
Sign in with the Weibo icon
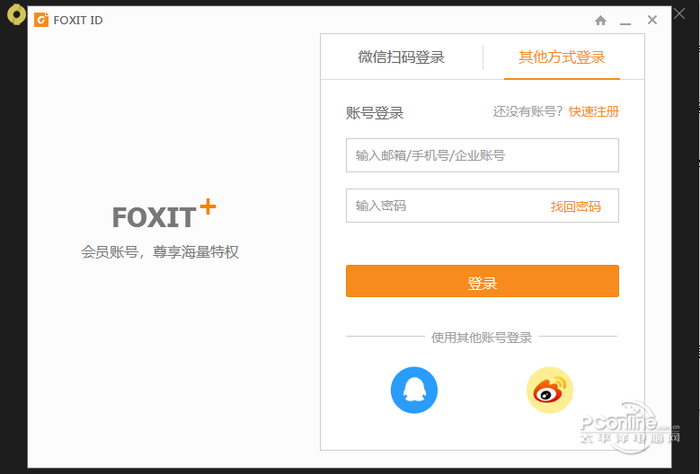pos(550,390)
